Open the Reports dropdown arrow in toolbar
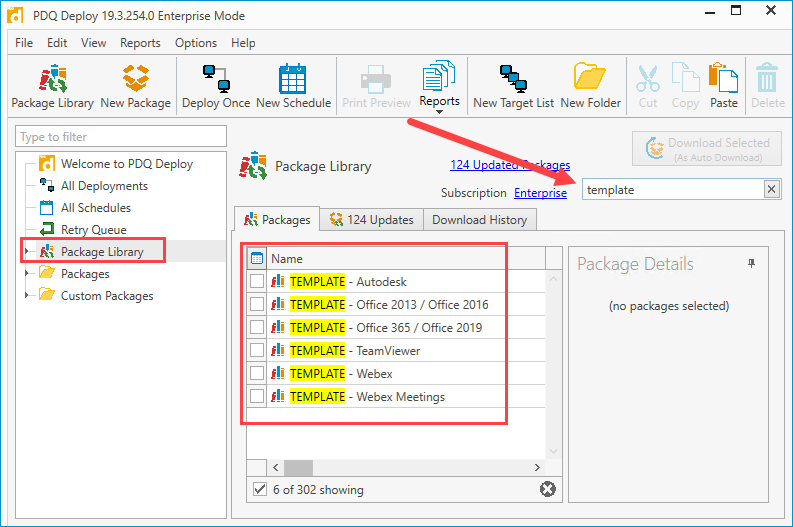This screenshot has height=527, width=793. click(x=439, y=112)
